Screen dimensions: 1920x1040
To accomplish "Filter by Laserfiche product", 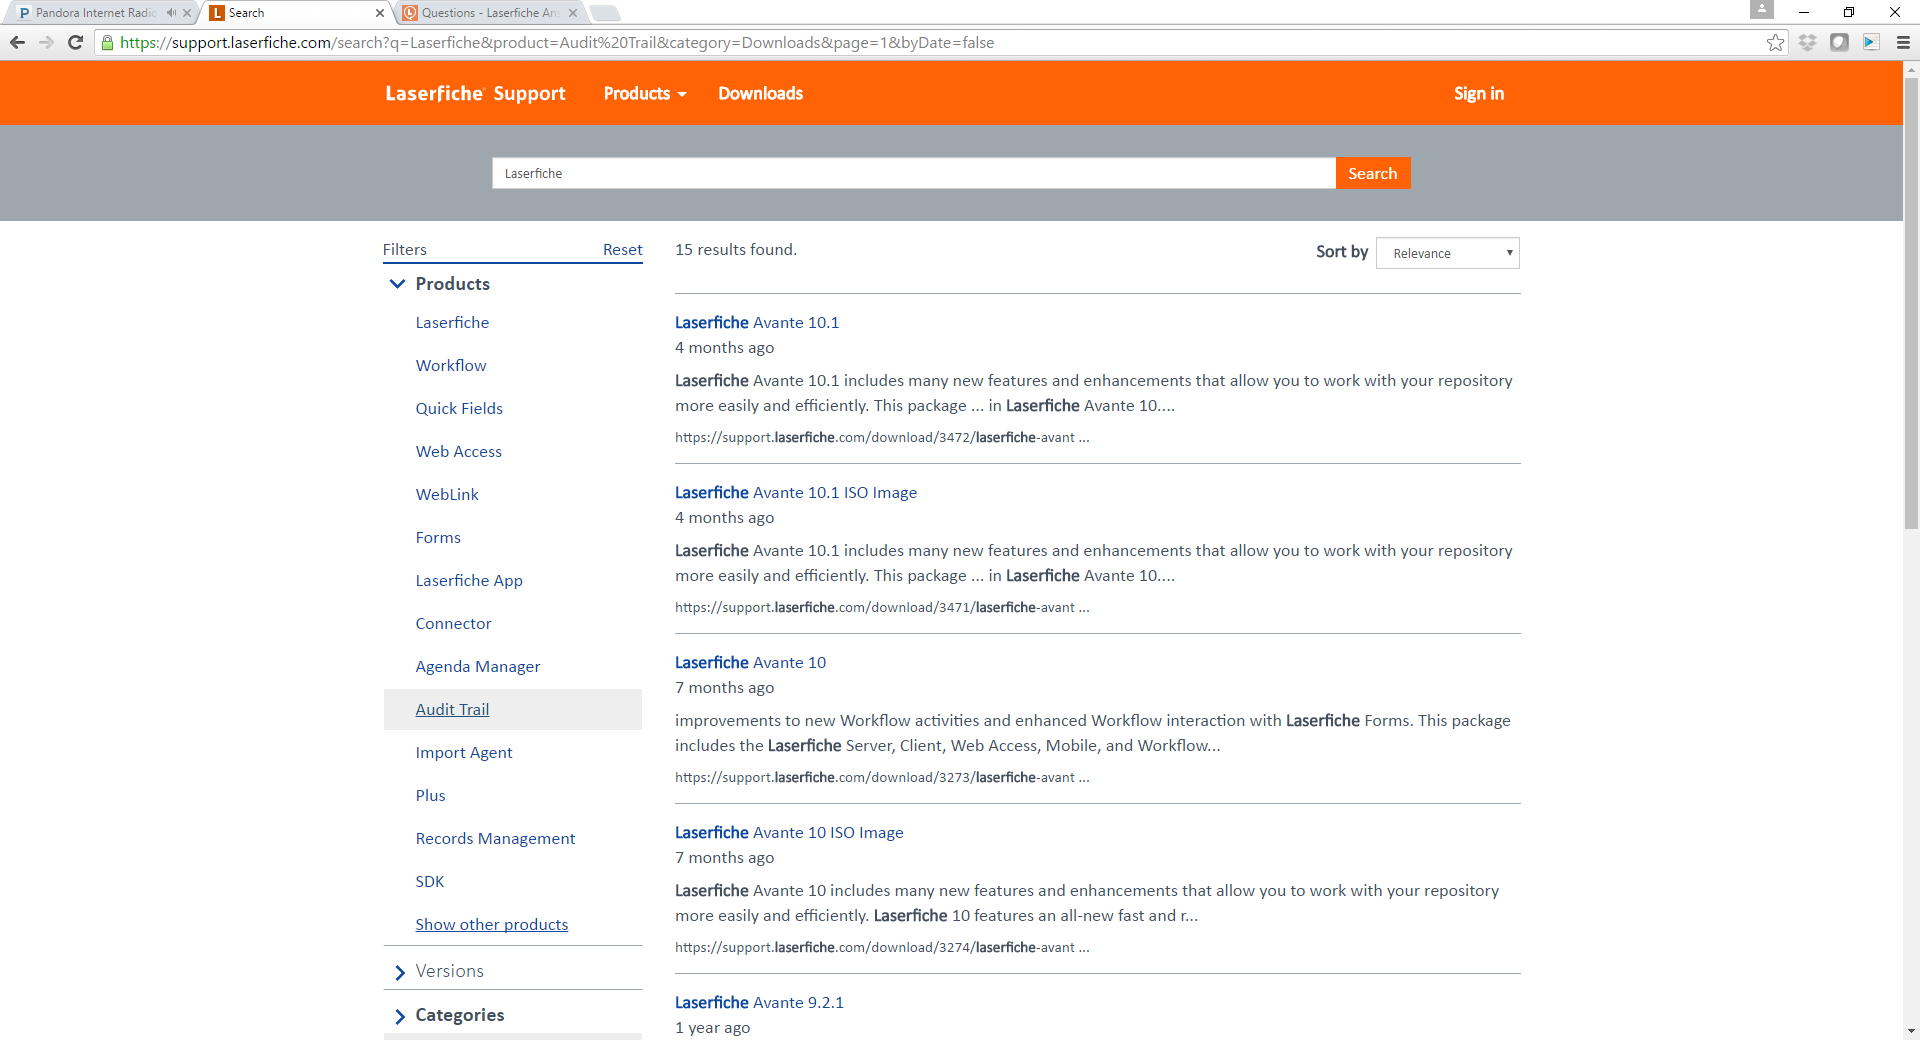I will 452,322.
